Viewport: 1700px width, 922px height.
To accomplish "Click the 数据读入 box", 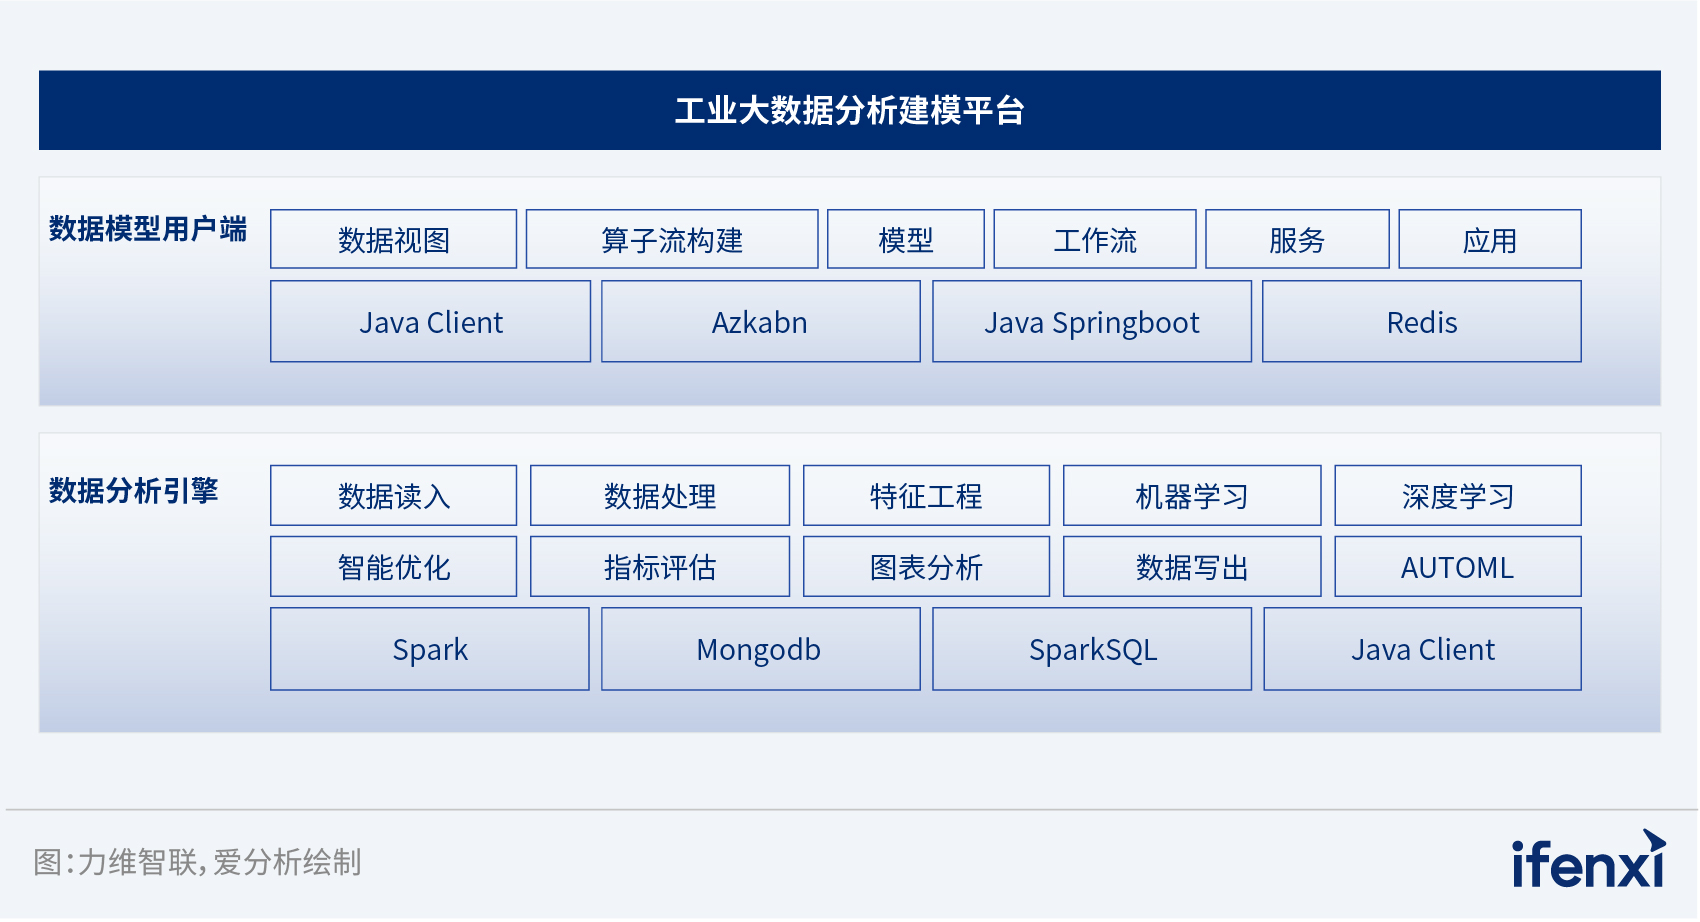I will [393, 496].
